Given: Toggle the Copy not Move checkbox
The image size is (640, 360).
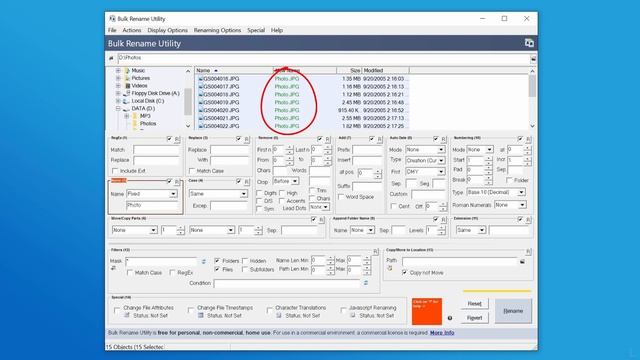Looking at the screenshot, I should point(404,272).
